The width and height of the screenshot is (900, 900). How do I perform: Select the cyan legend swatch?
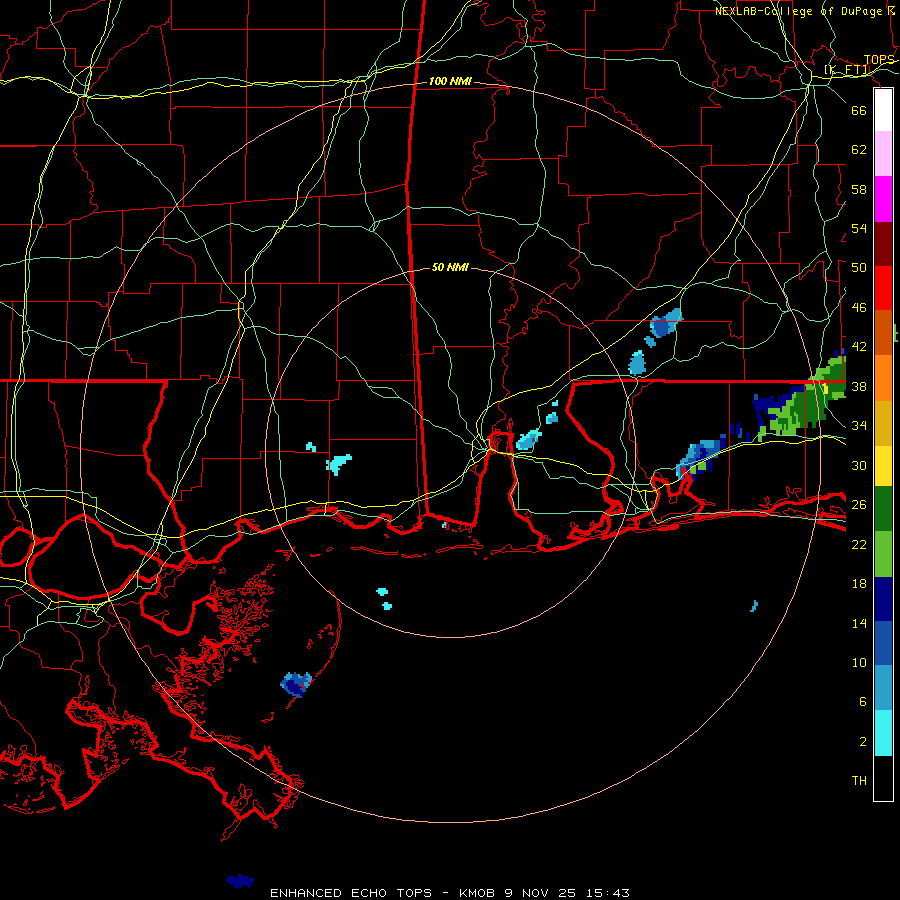pos(883,732)
